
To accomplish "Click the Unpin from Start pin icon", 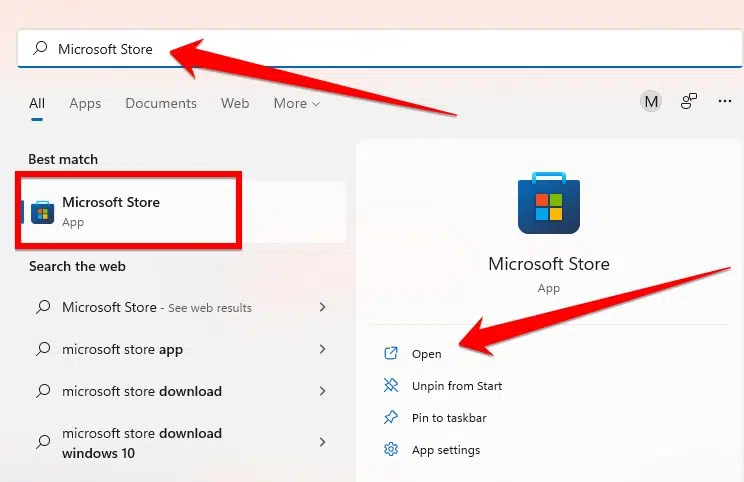I will point(391,385).
